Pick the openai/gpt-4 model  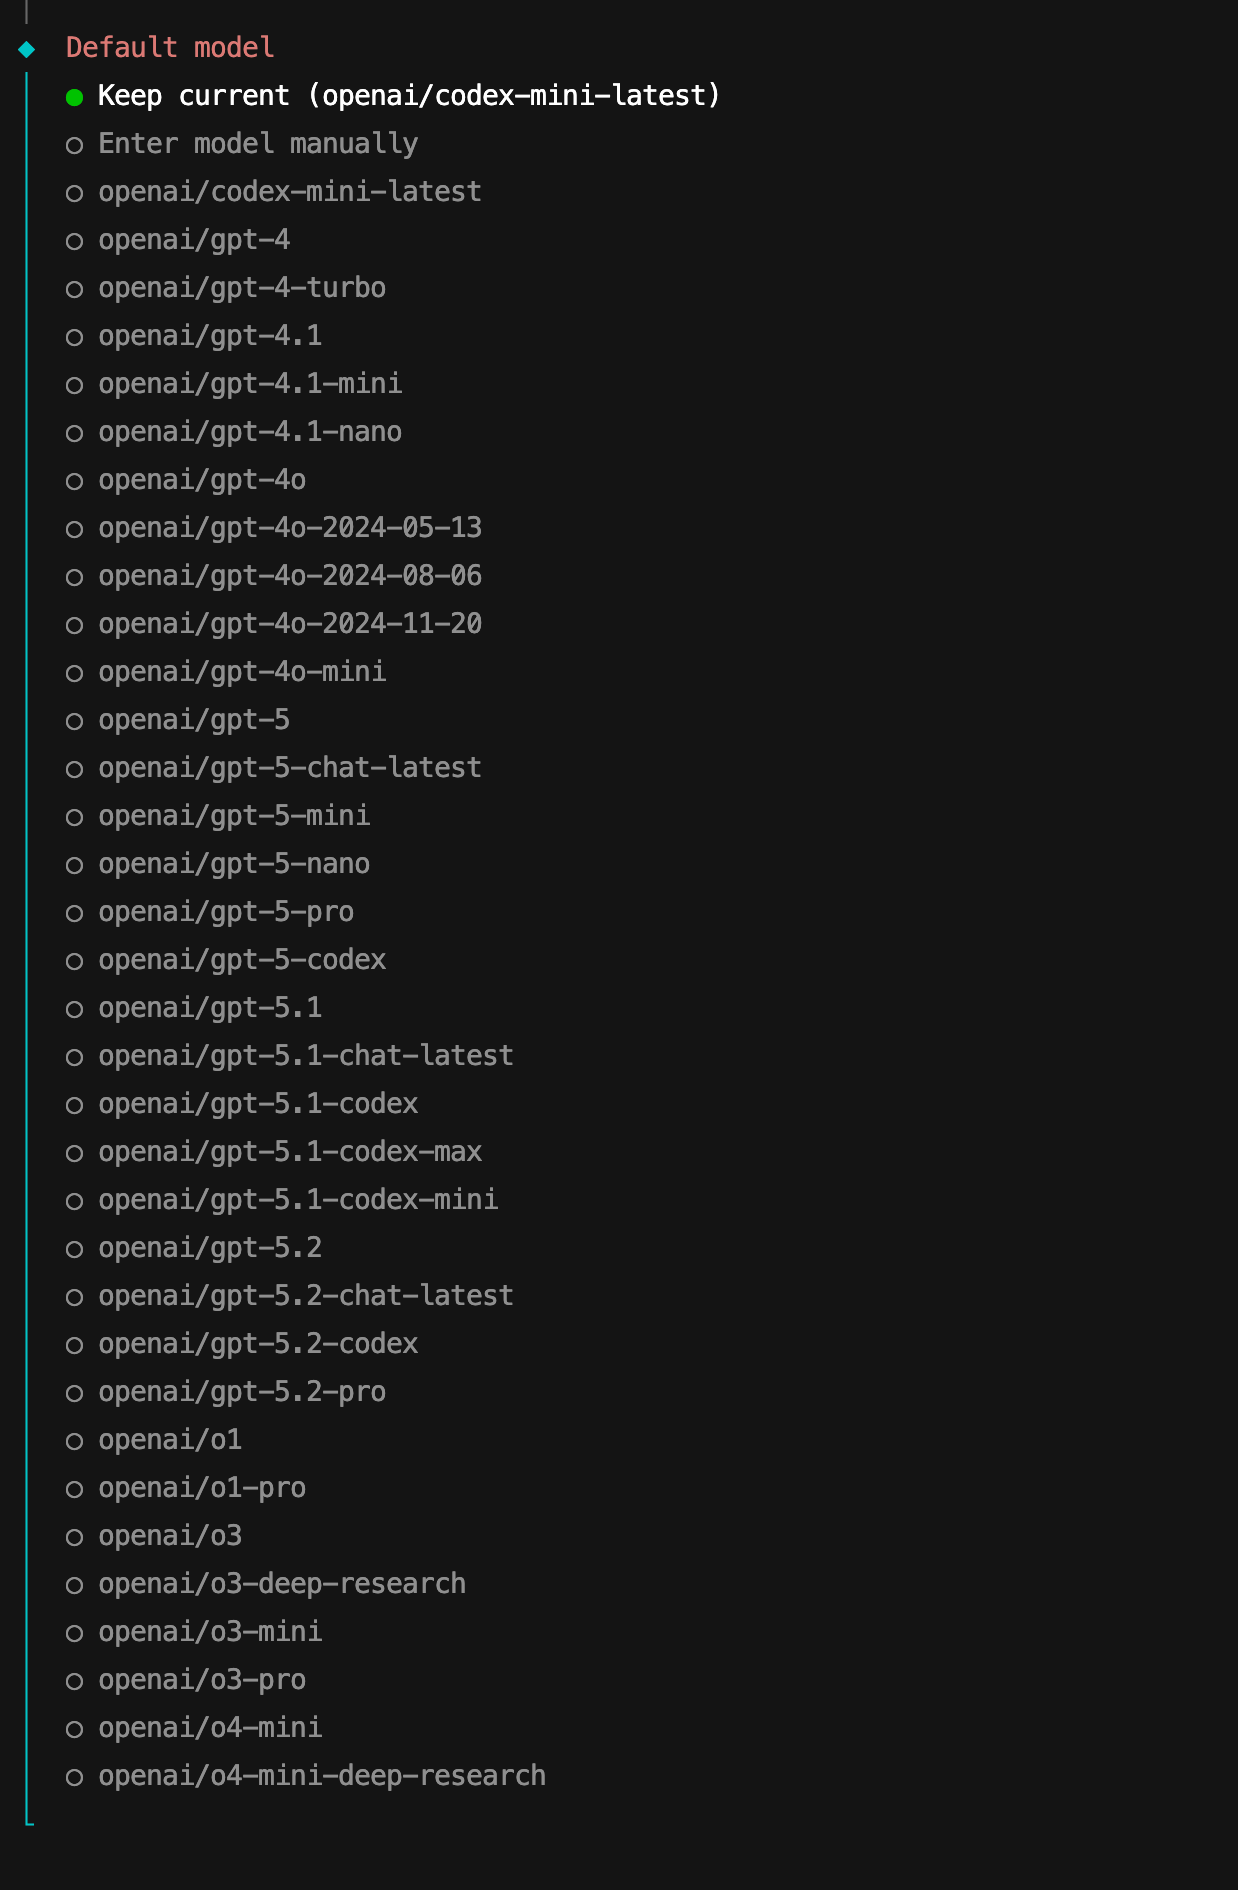click(x=194, y=240)
